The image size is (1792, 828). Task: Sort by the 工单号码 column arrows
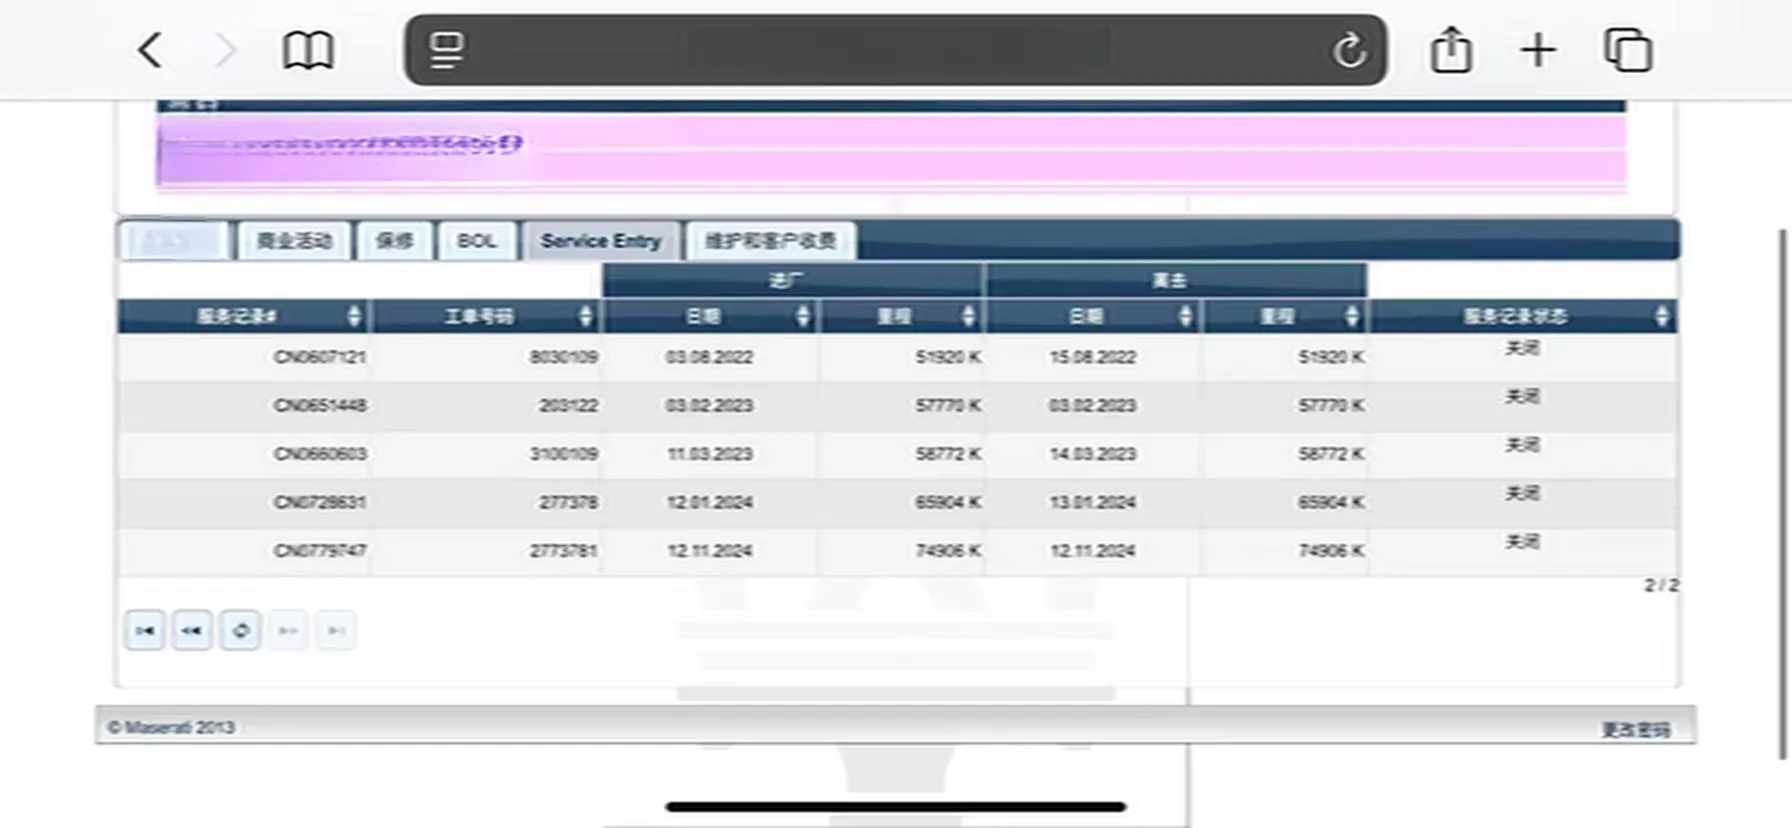click(585, 316)
